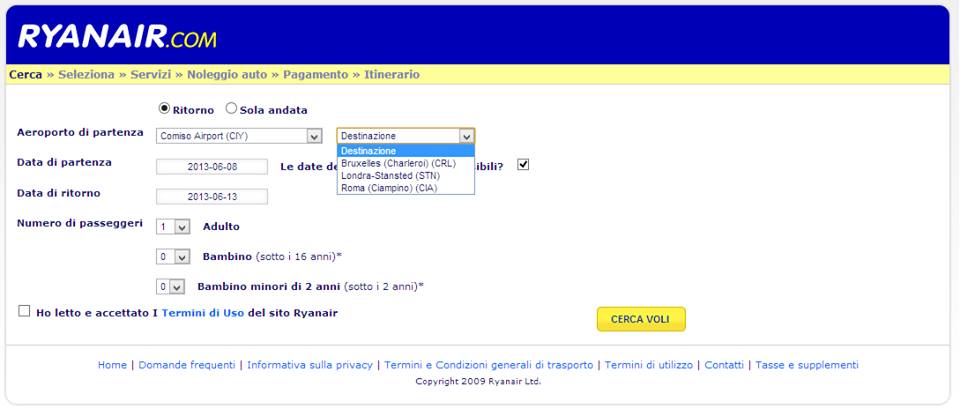Go to the Servizi breadcrumb step

[x=151, y=75]
